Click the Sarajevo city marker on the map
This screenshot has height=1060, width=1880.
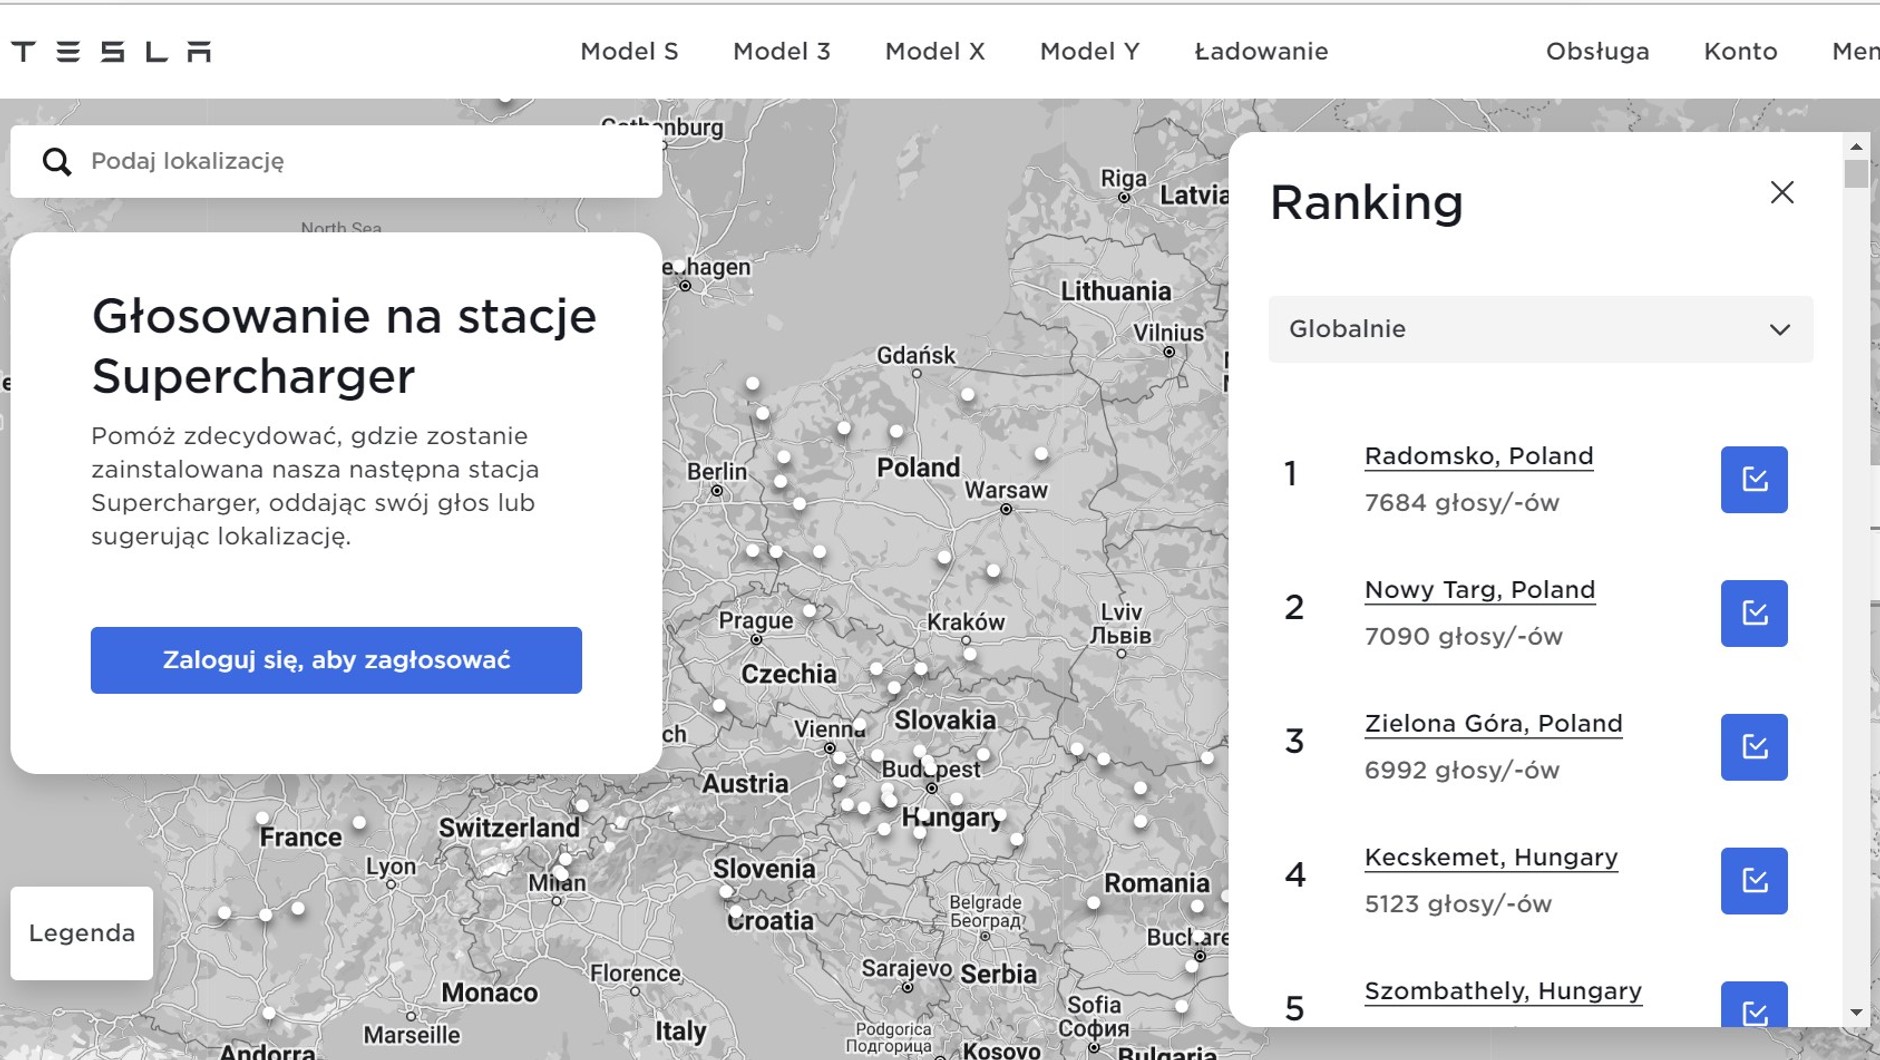(907, 987)
